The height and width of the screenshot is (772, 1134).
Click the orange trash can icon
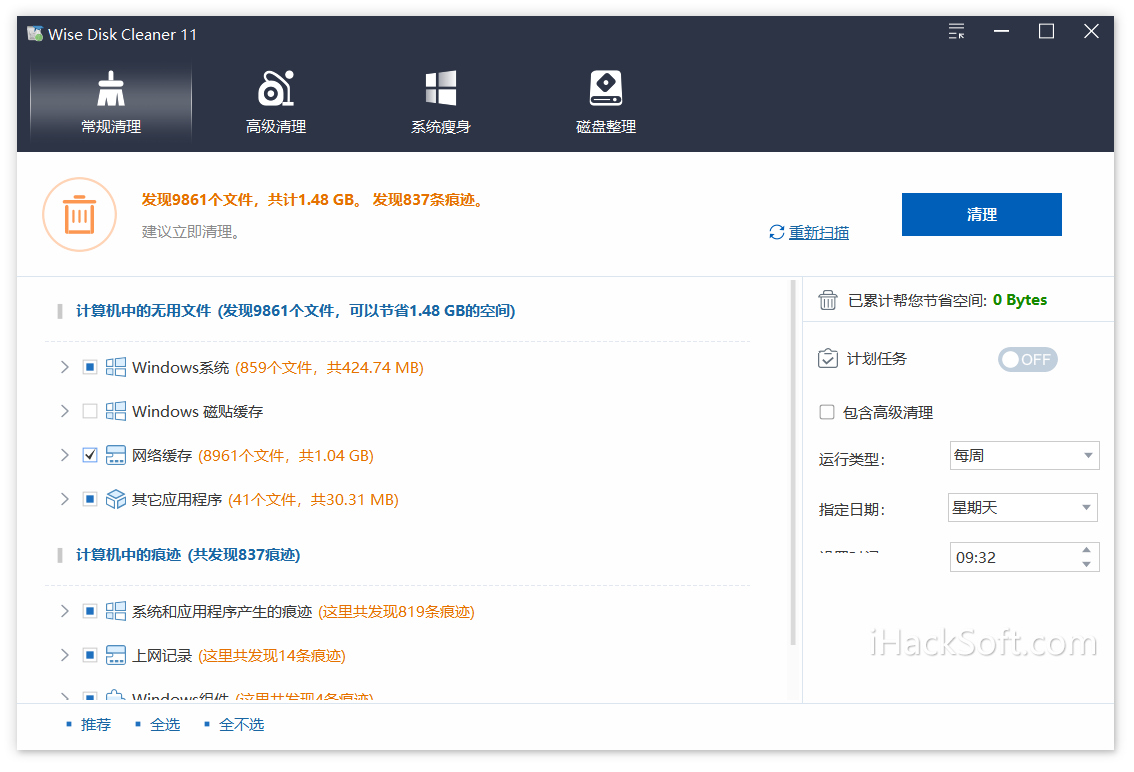(80, 215)
